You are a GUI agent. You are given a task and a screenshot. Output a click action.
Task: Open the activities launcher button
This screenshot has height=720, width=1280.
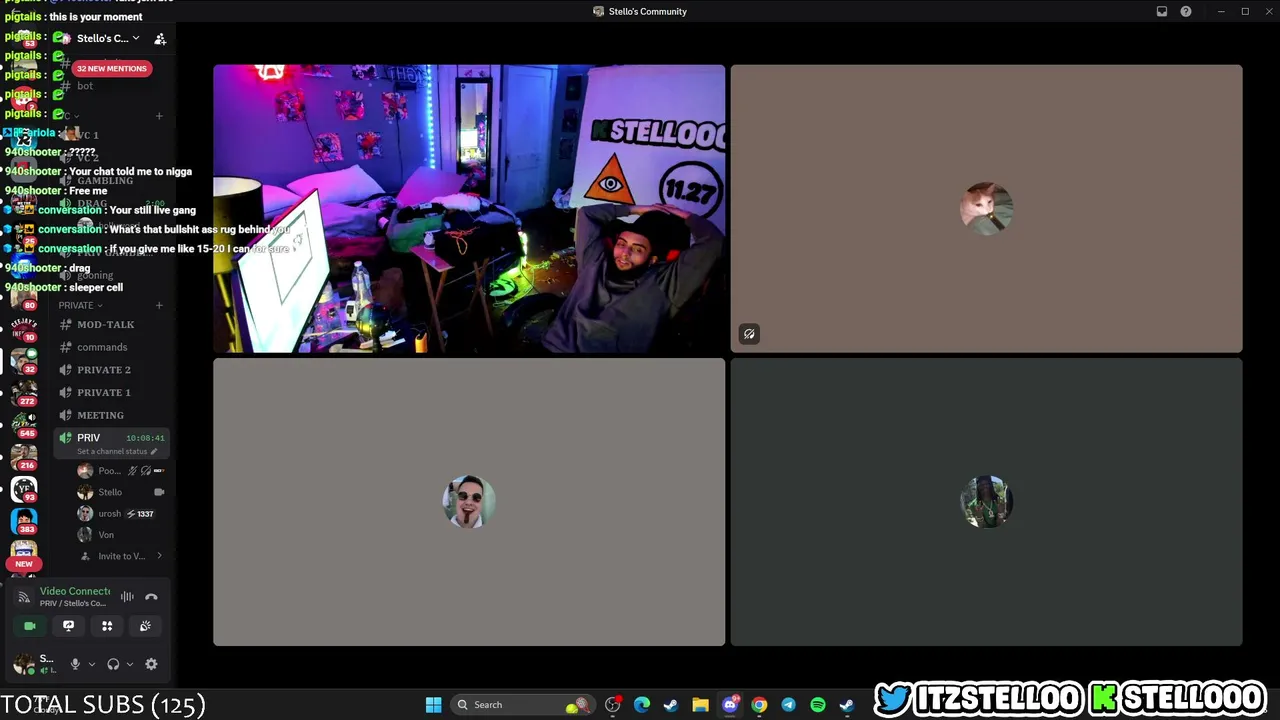point(107,626)
